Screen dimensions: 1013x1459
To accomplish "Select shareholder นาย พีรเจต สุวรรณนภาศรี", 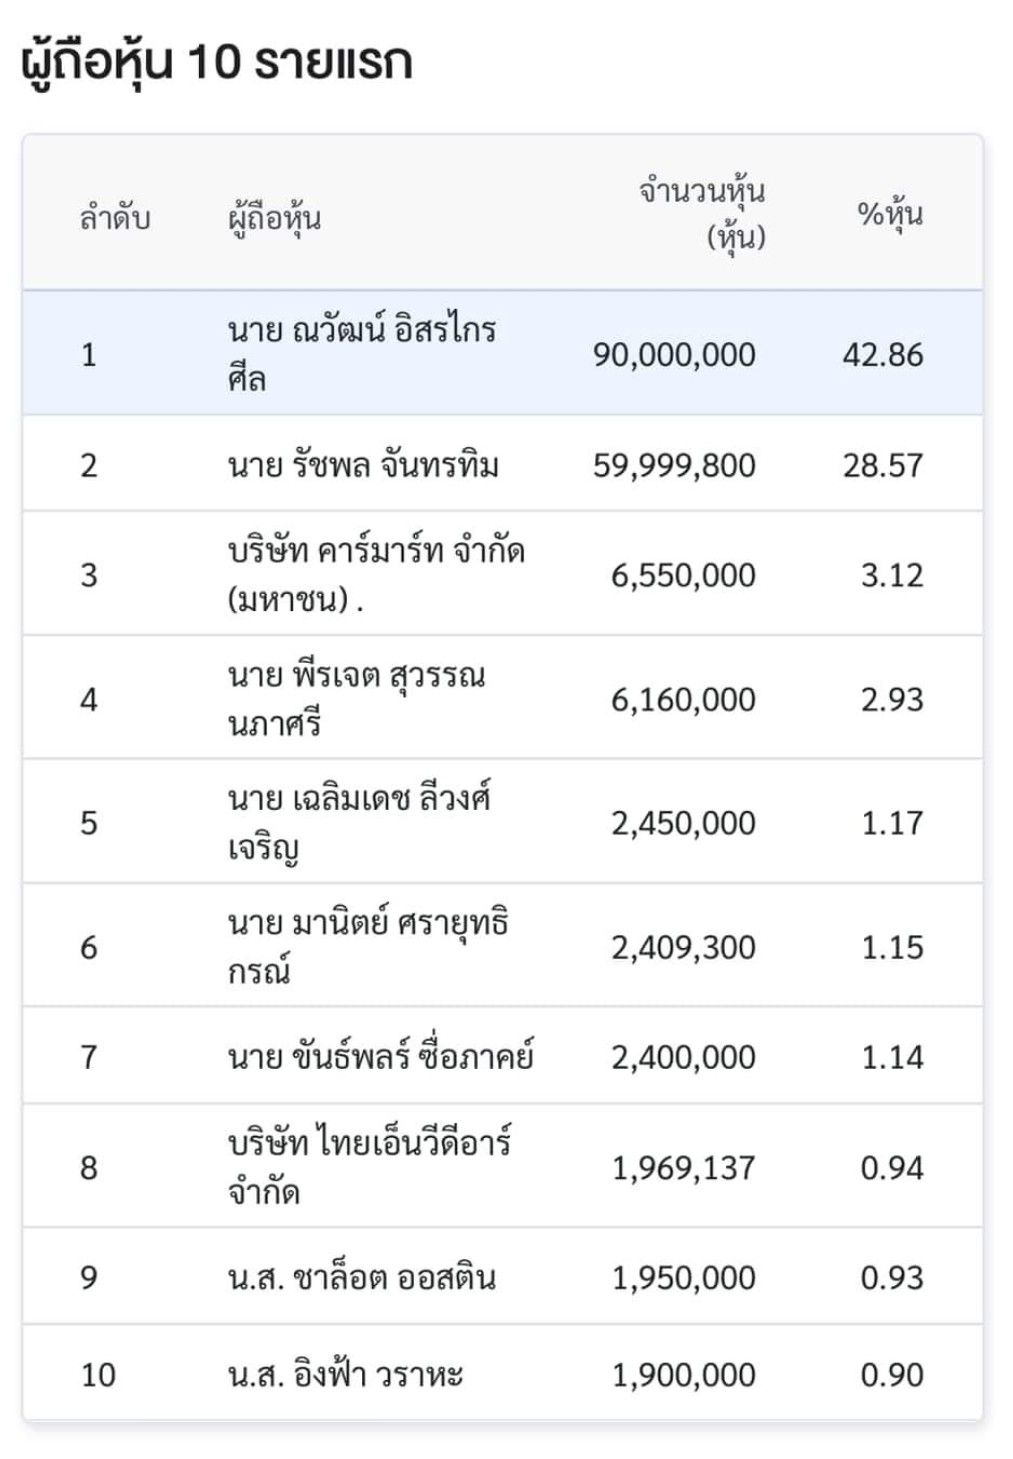I will (502, 698).
